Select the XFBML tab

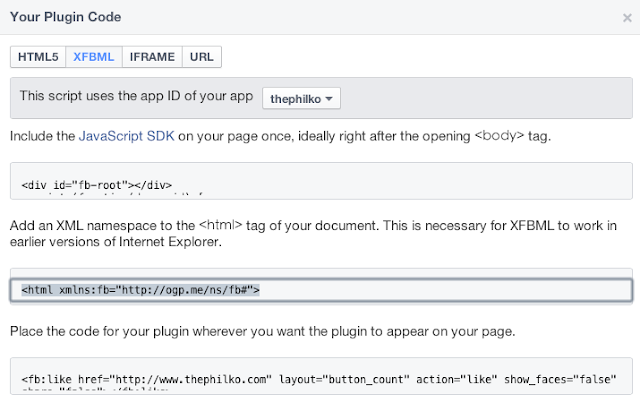pos(94,57)
